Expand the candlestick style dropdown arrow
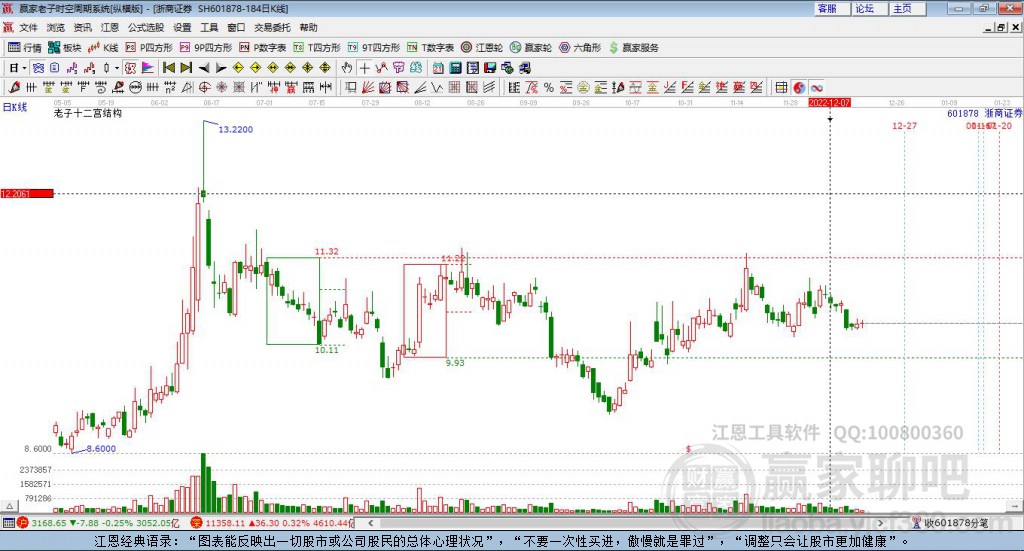1024x551 pixels. (x=117, y=68)
